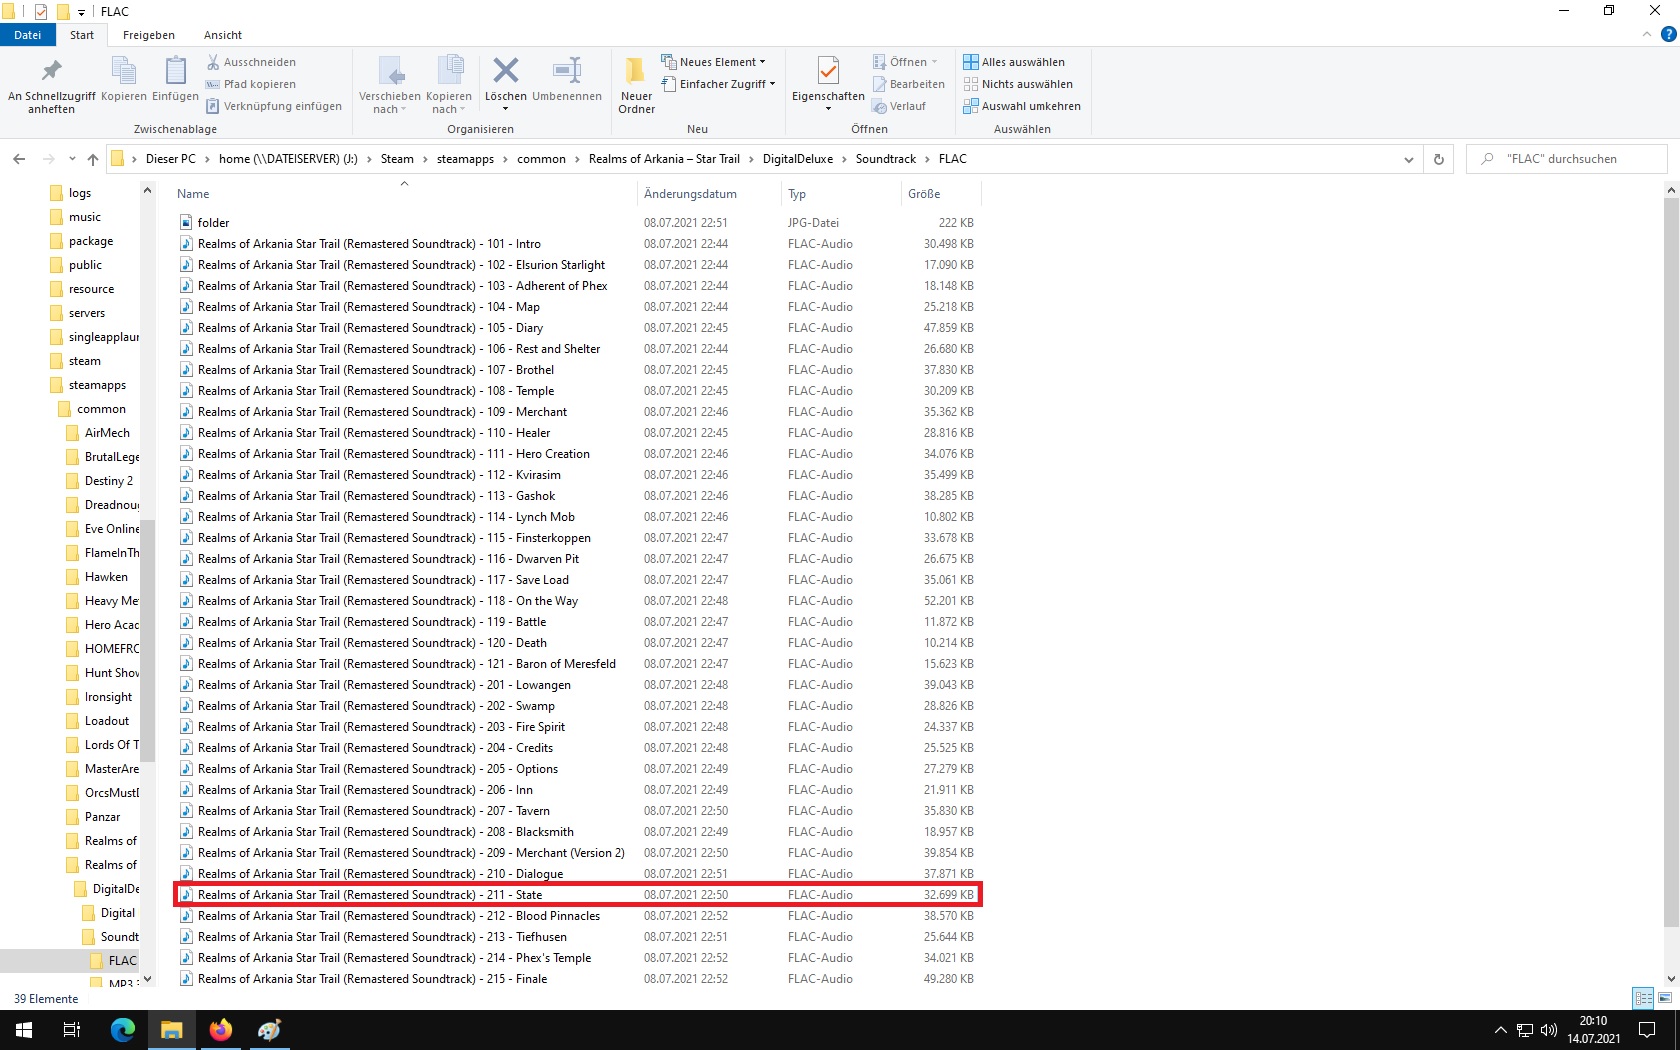The image size is (1680, 1050).
Task: Click Bearbeiten in ribbon
Action: coord(908,84)
